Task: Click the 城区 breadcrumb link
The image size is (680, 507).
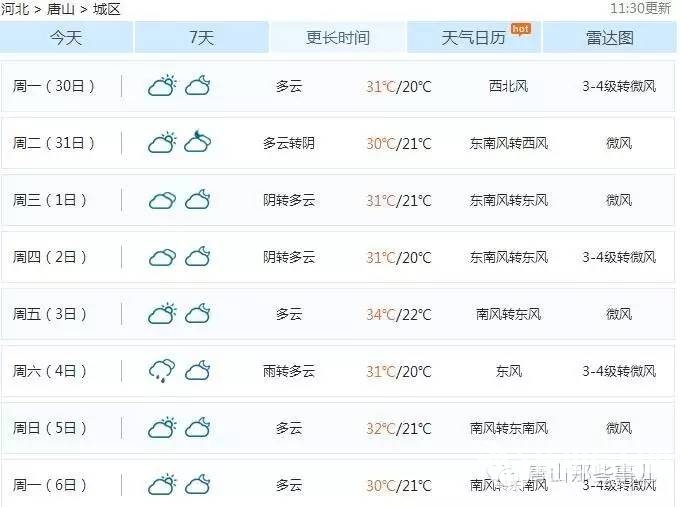Action: pyautogui.click(x=106, y=9)
